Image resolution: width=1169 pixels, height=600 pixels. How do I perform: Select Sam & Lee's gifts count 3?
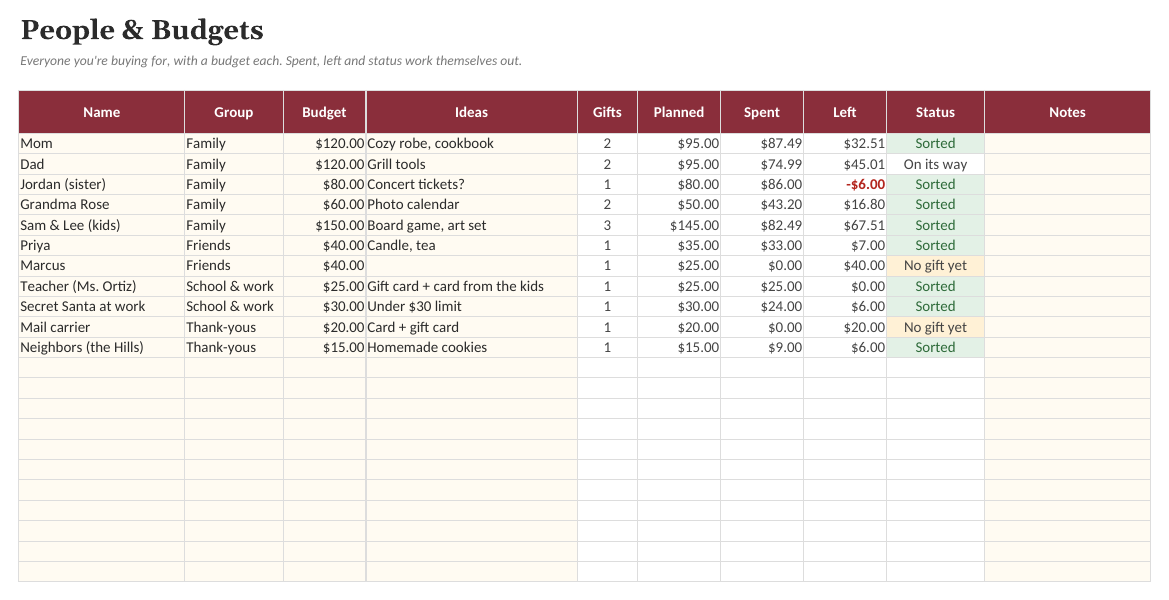[607, 225]
